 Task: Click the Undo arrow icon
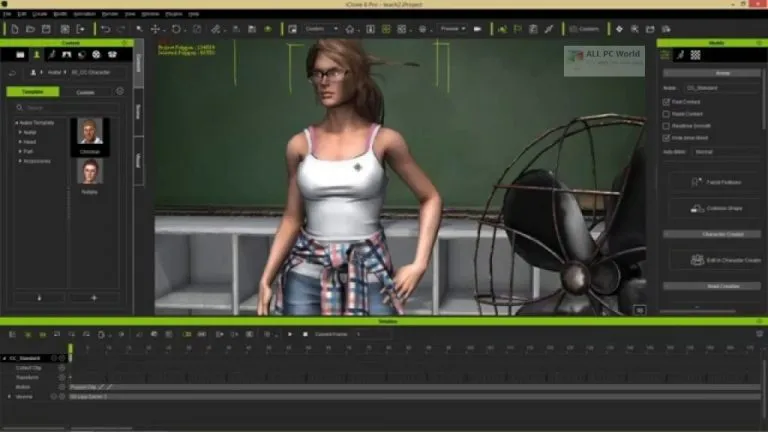click(106, 29)
